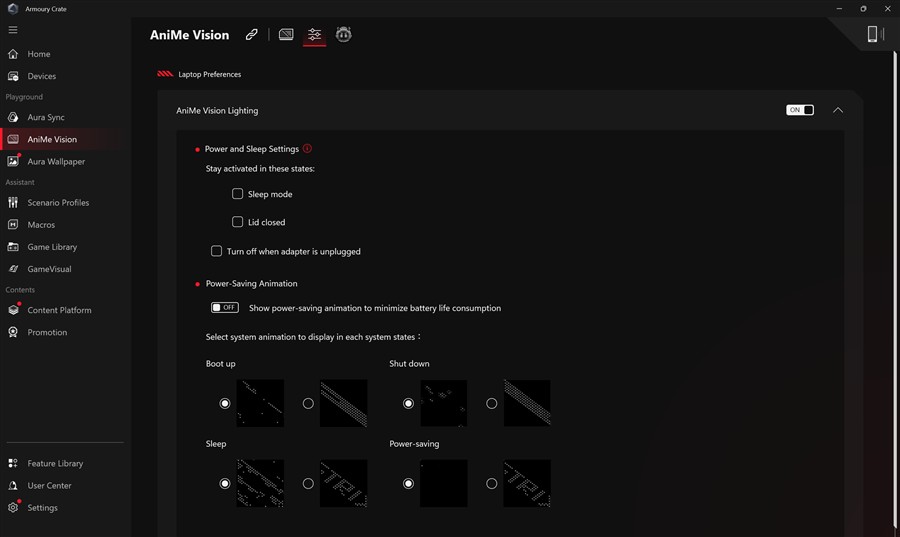Open the Game Library menu item
Screen dimensions: 900x537
tap(52, 247)
